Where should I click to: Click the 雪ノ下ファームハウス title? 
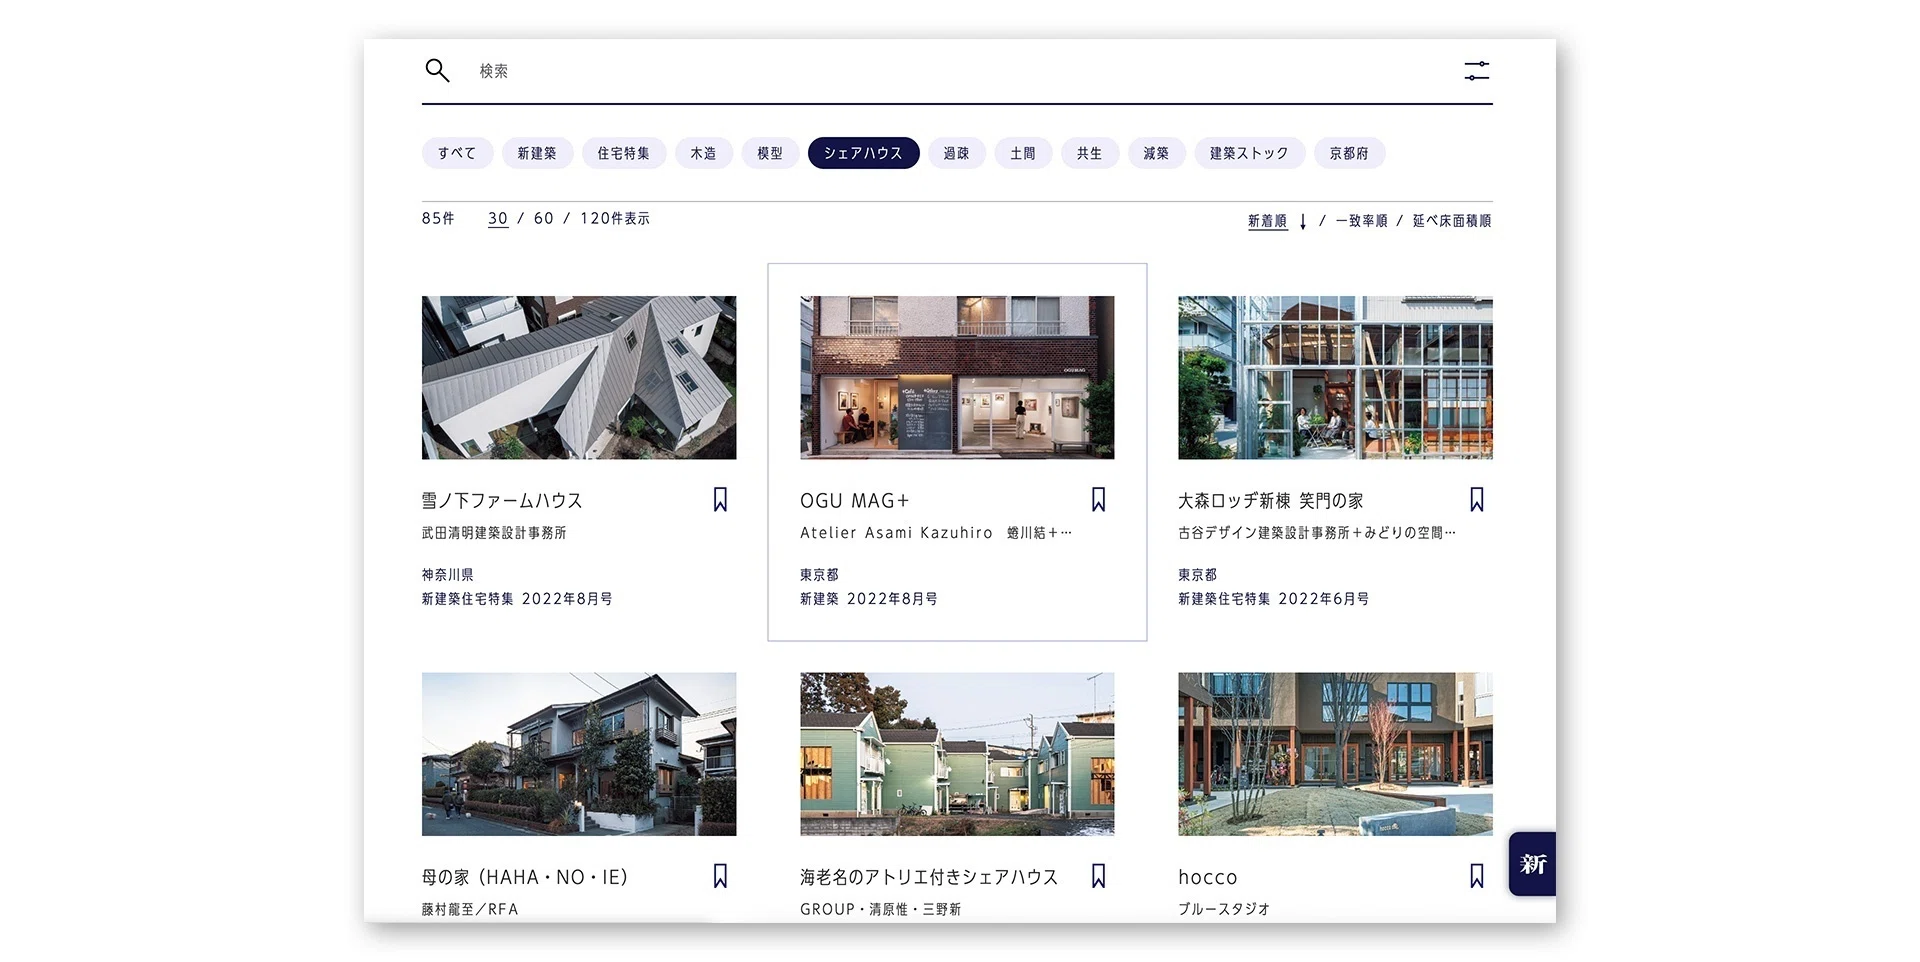[502, 501]
